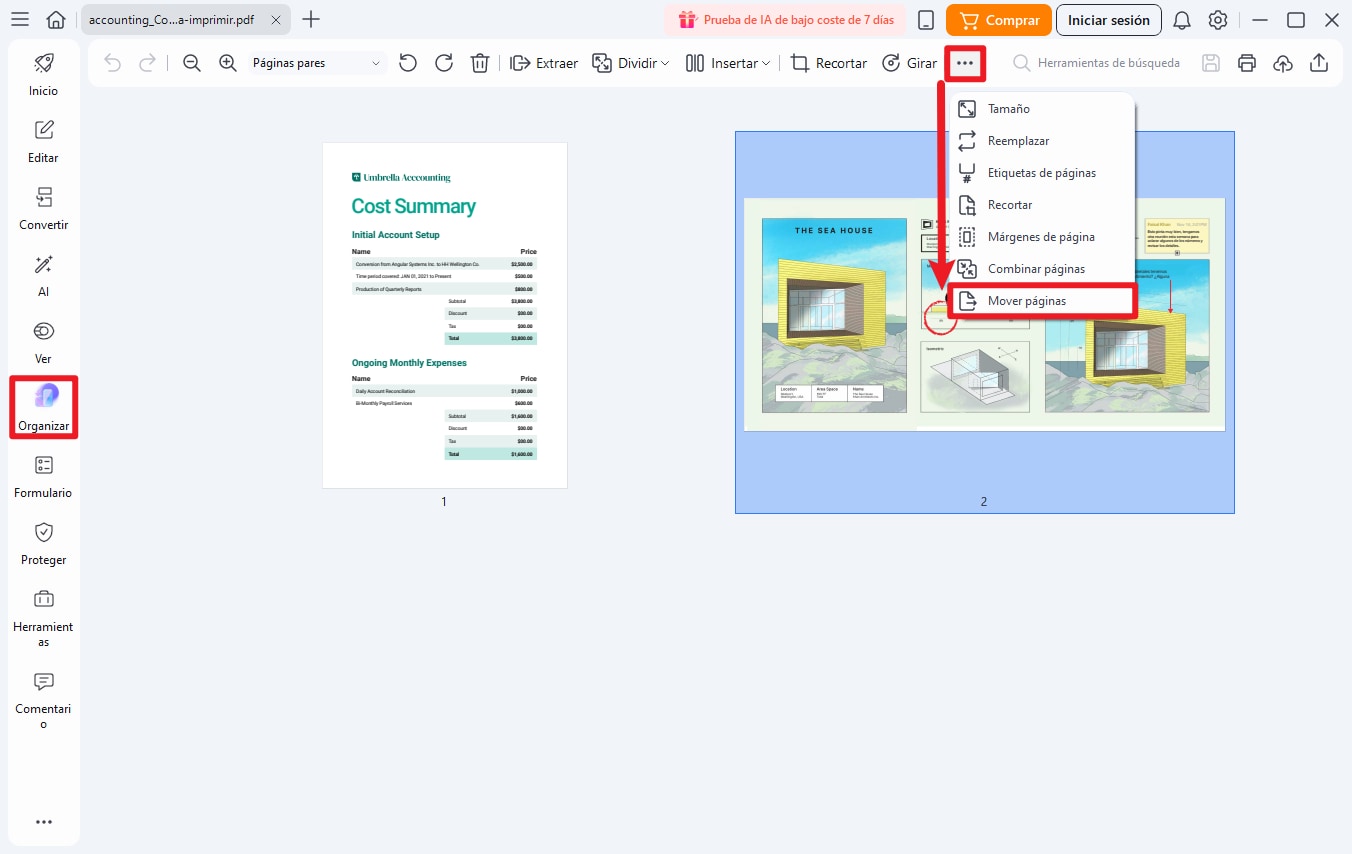Expand the Dividir dropdown
Screen dimensions: 1352x854
coord(631,63)
